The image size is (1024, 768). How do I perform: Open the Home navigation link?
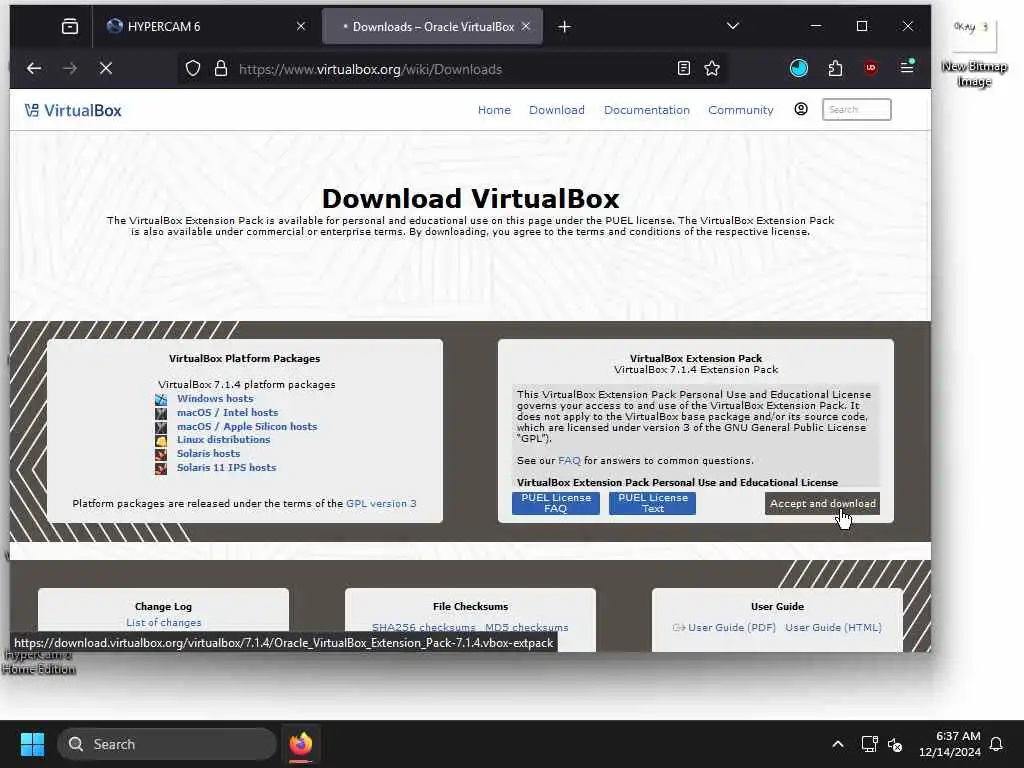pyautogui.click(x=494, y=110)
